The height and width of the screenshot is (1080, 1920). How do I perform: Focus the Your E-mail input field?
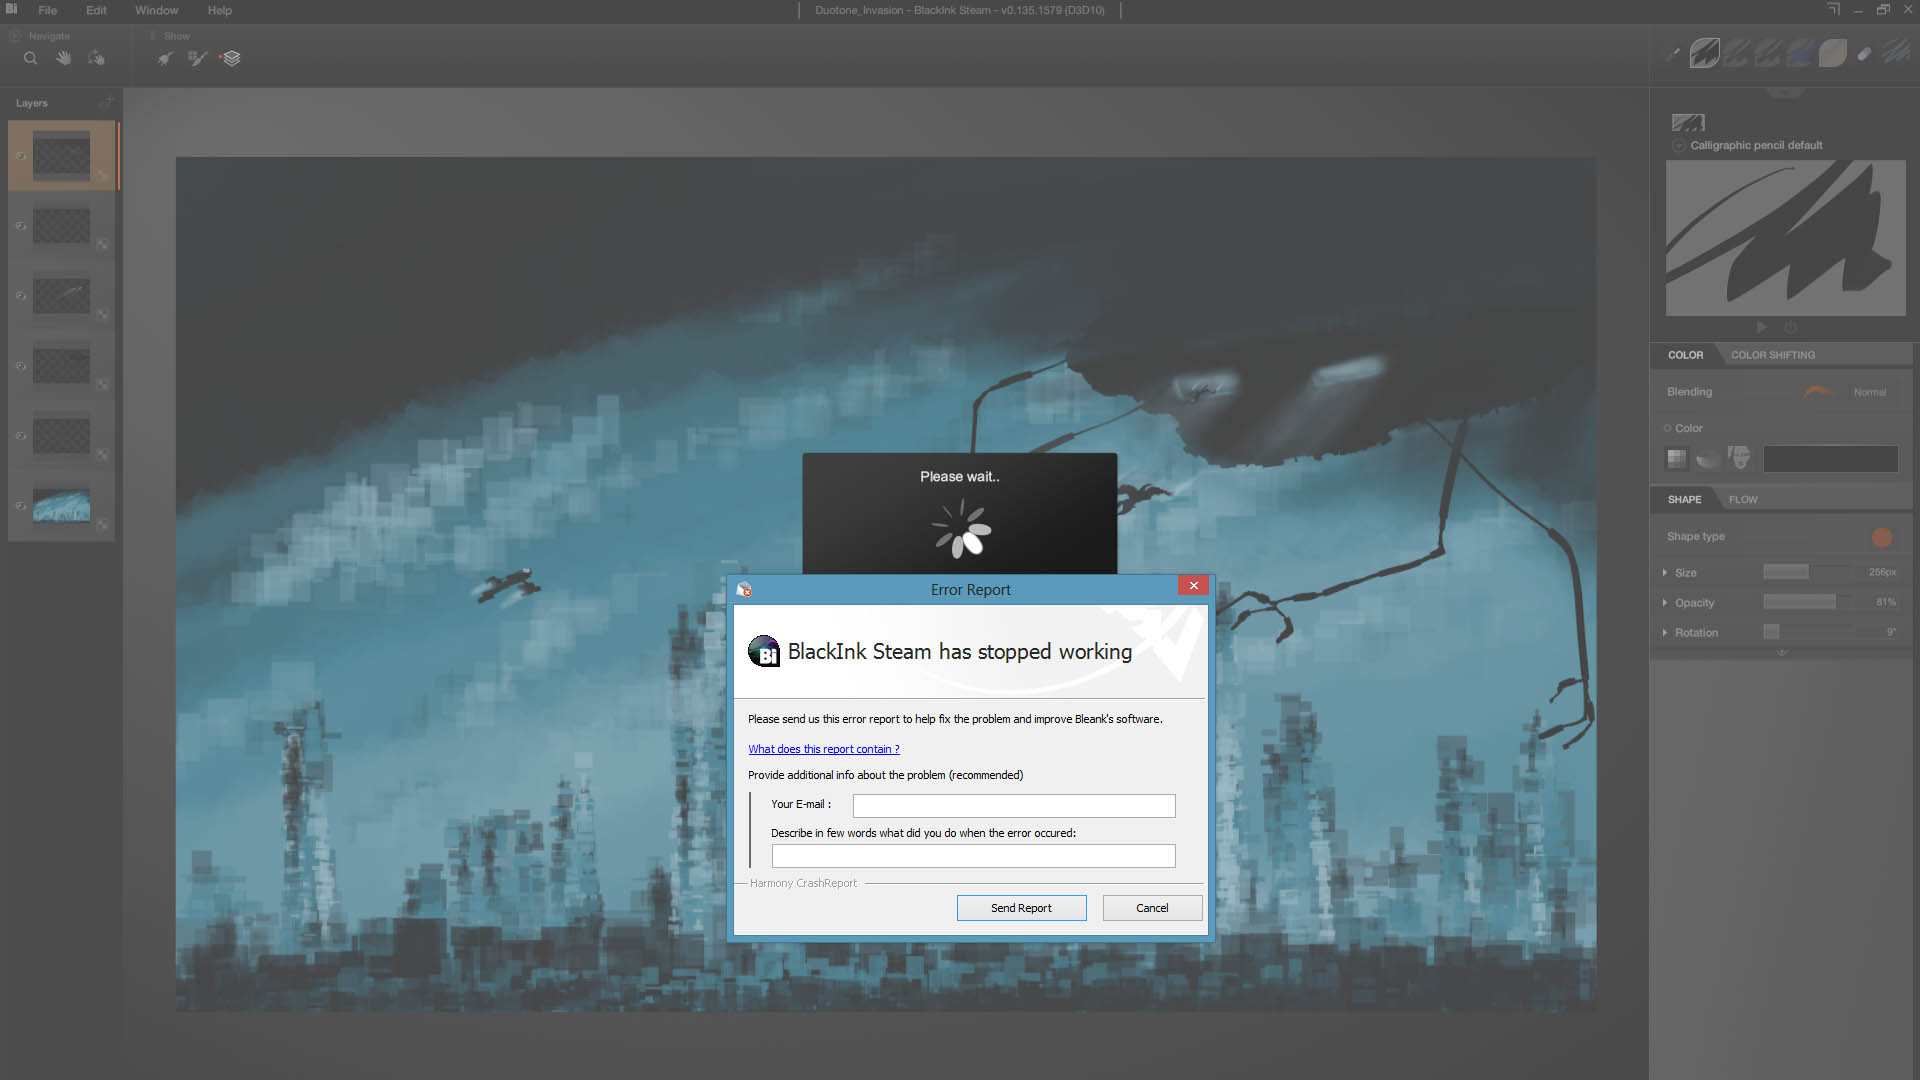point(1014,806)
